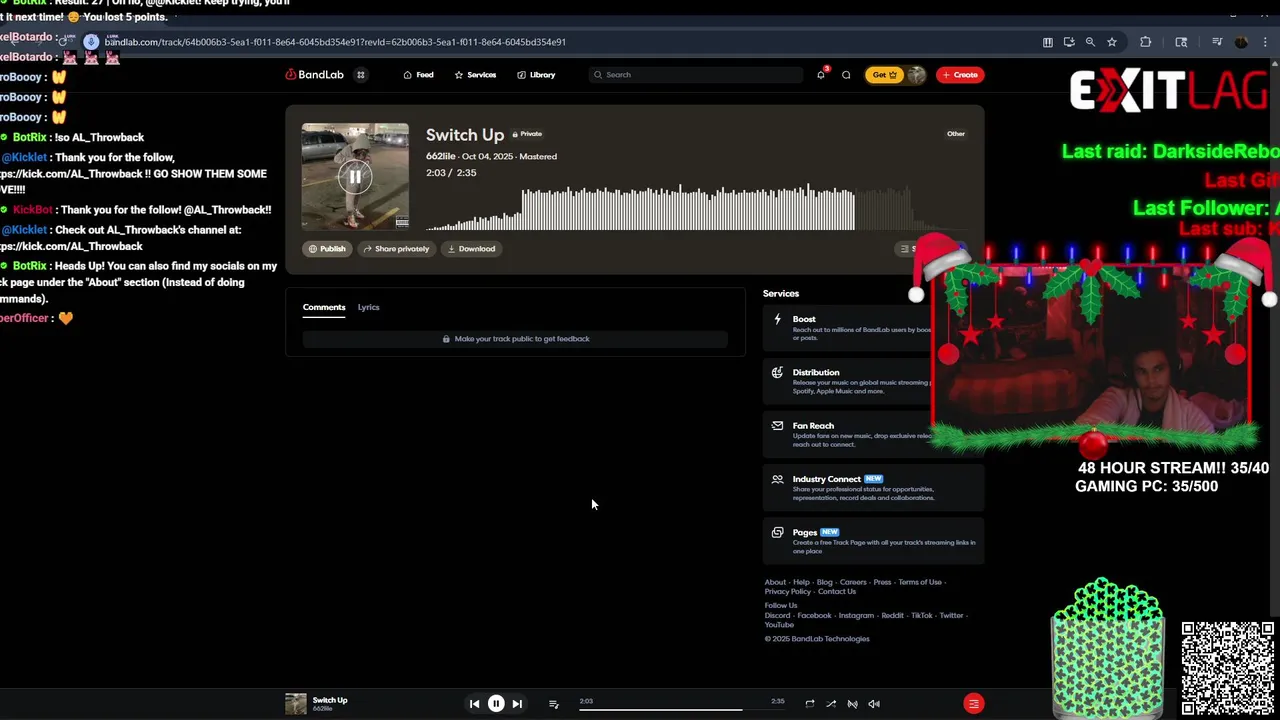Open the Library page
This screenshot has width=1280, height=720.
tap(536, 75)
